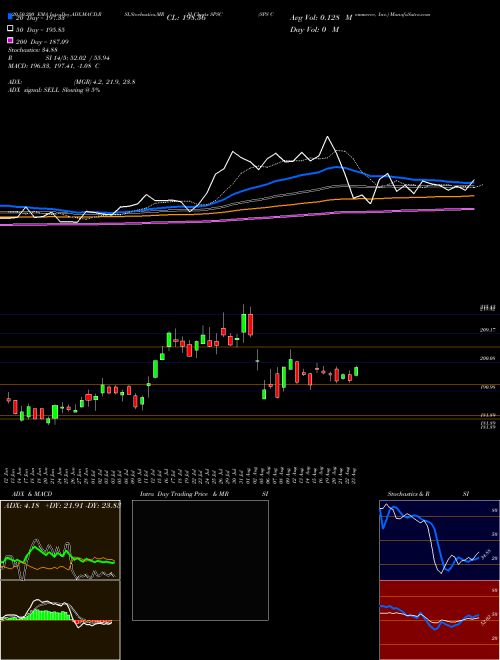500x660 pixels.
Task: Click the 'Intra Day Trading Price & MR' title
Action: click(184, 494)
